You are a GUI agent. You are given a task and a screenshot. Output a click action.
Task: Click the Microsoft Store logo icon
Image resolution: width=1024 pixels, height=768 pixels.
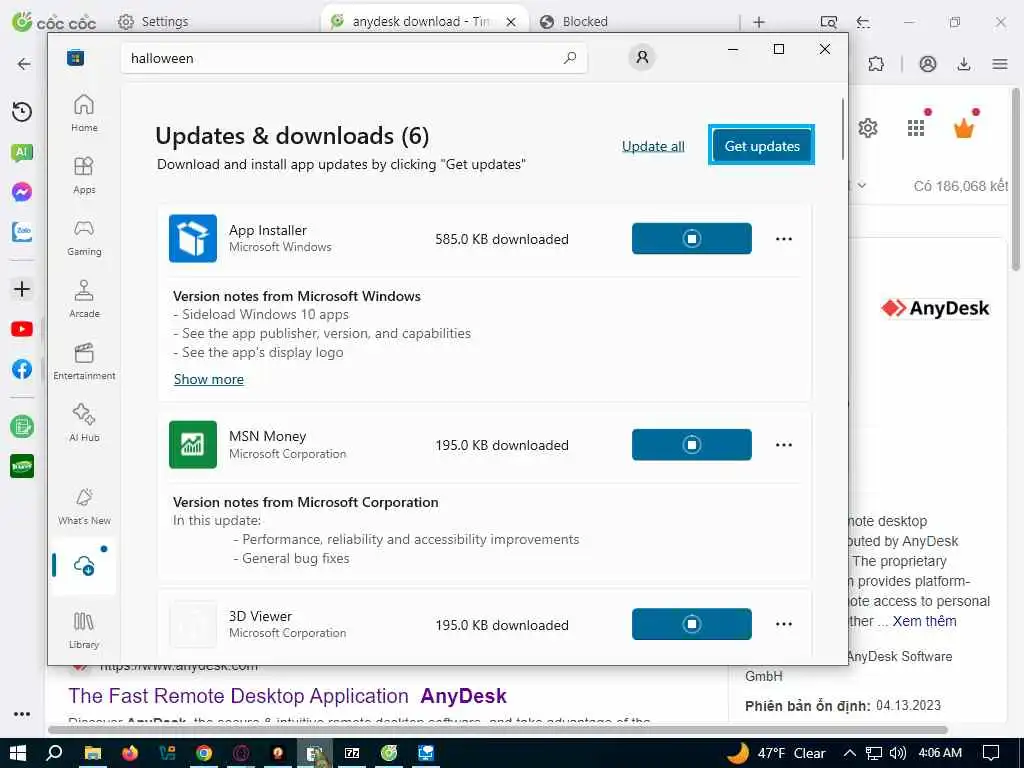[76, 58]
